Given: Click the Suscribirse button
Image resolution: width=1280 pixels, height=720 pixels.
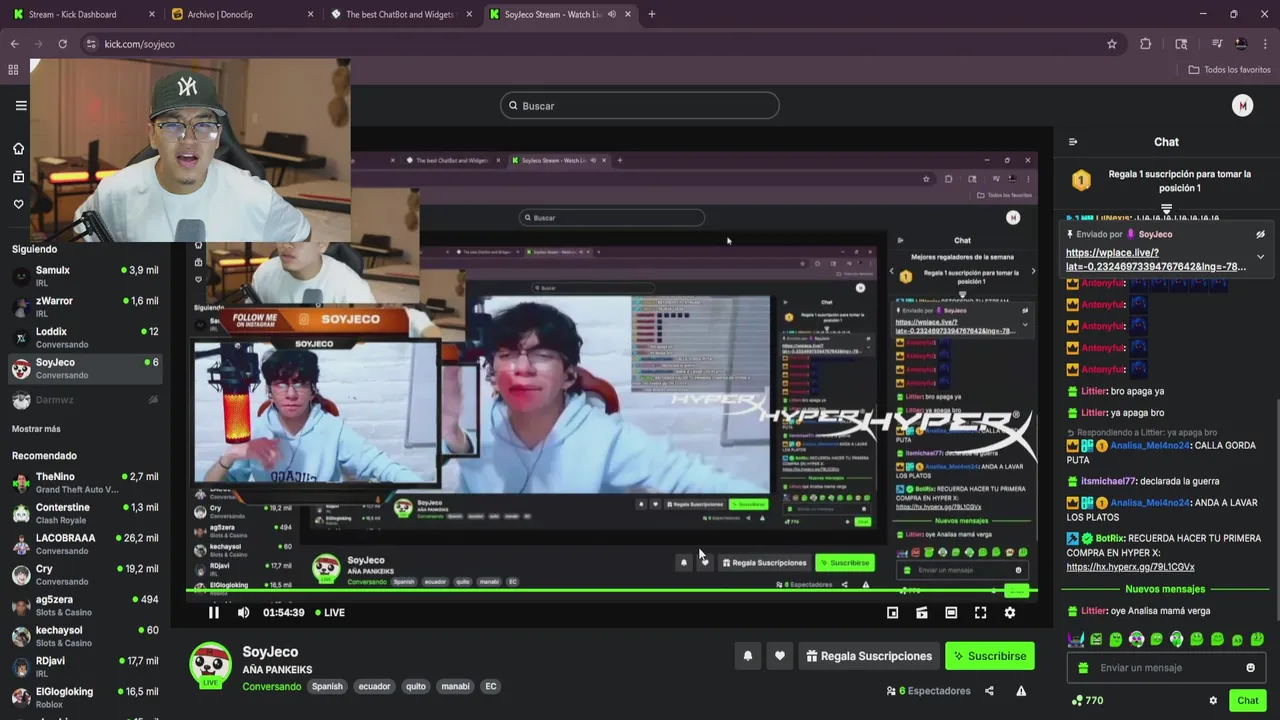Looking at the screenshot, I should point(990,656).
